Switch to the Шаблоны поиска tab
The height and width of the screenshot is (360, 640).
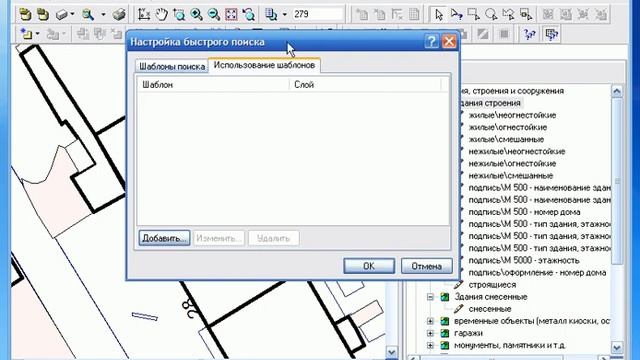(x=172, y=67)
